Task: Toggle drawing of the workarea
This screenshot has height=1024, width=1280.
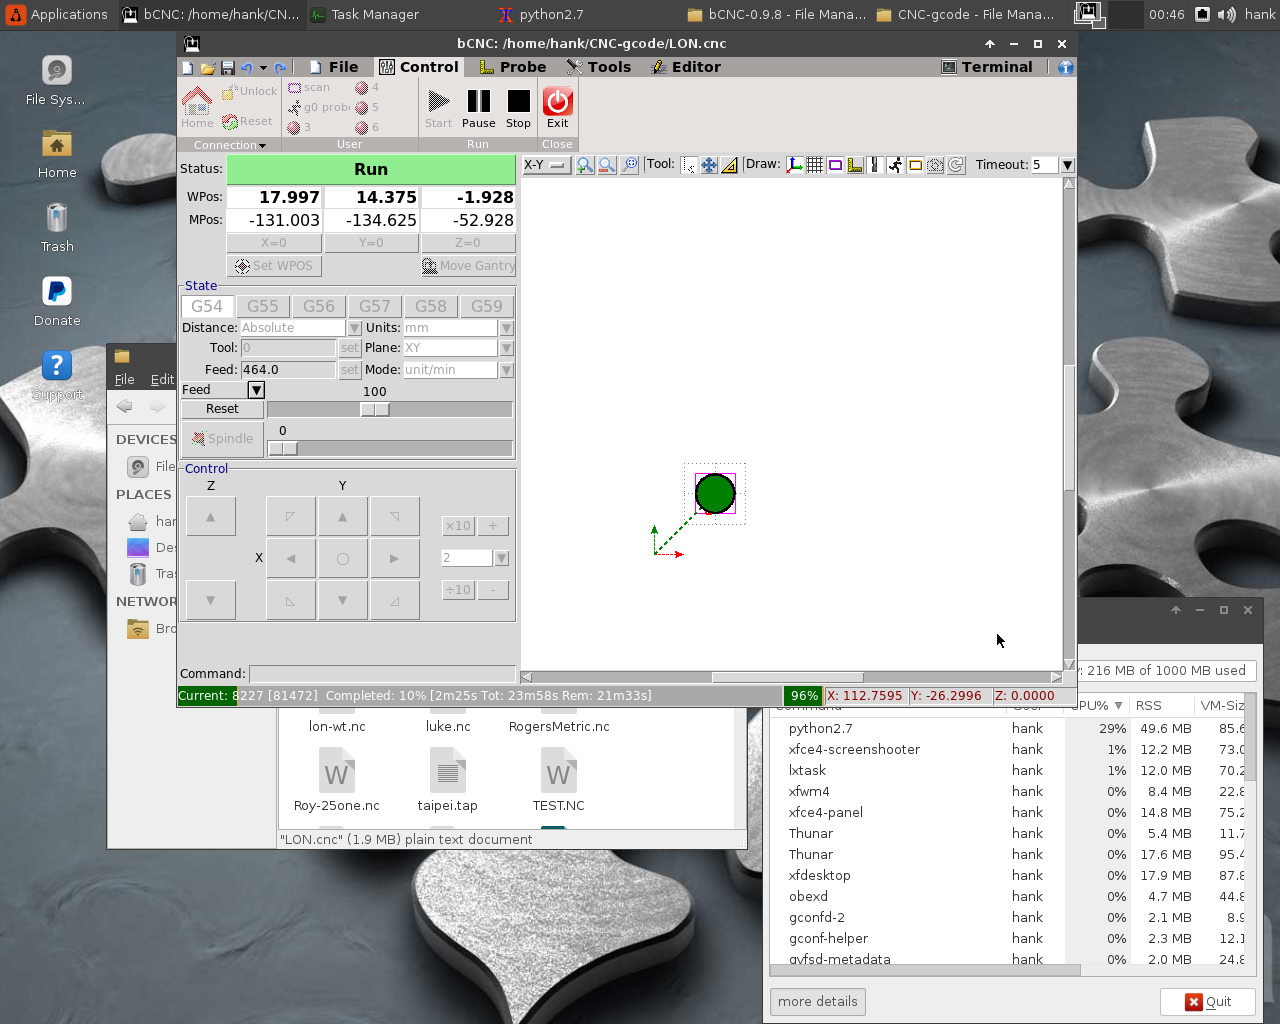Action: pos(915,165)
